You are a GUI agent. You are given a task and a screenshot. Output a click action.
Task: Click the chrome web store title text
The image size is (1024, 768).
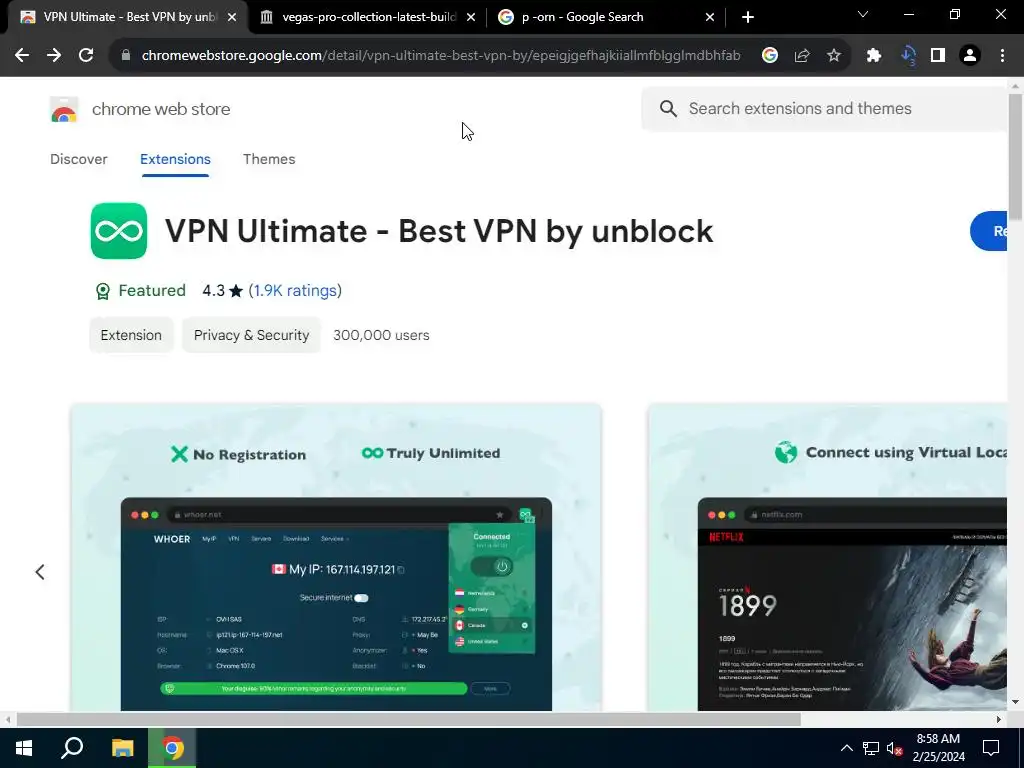pos(161,109)
